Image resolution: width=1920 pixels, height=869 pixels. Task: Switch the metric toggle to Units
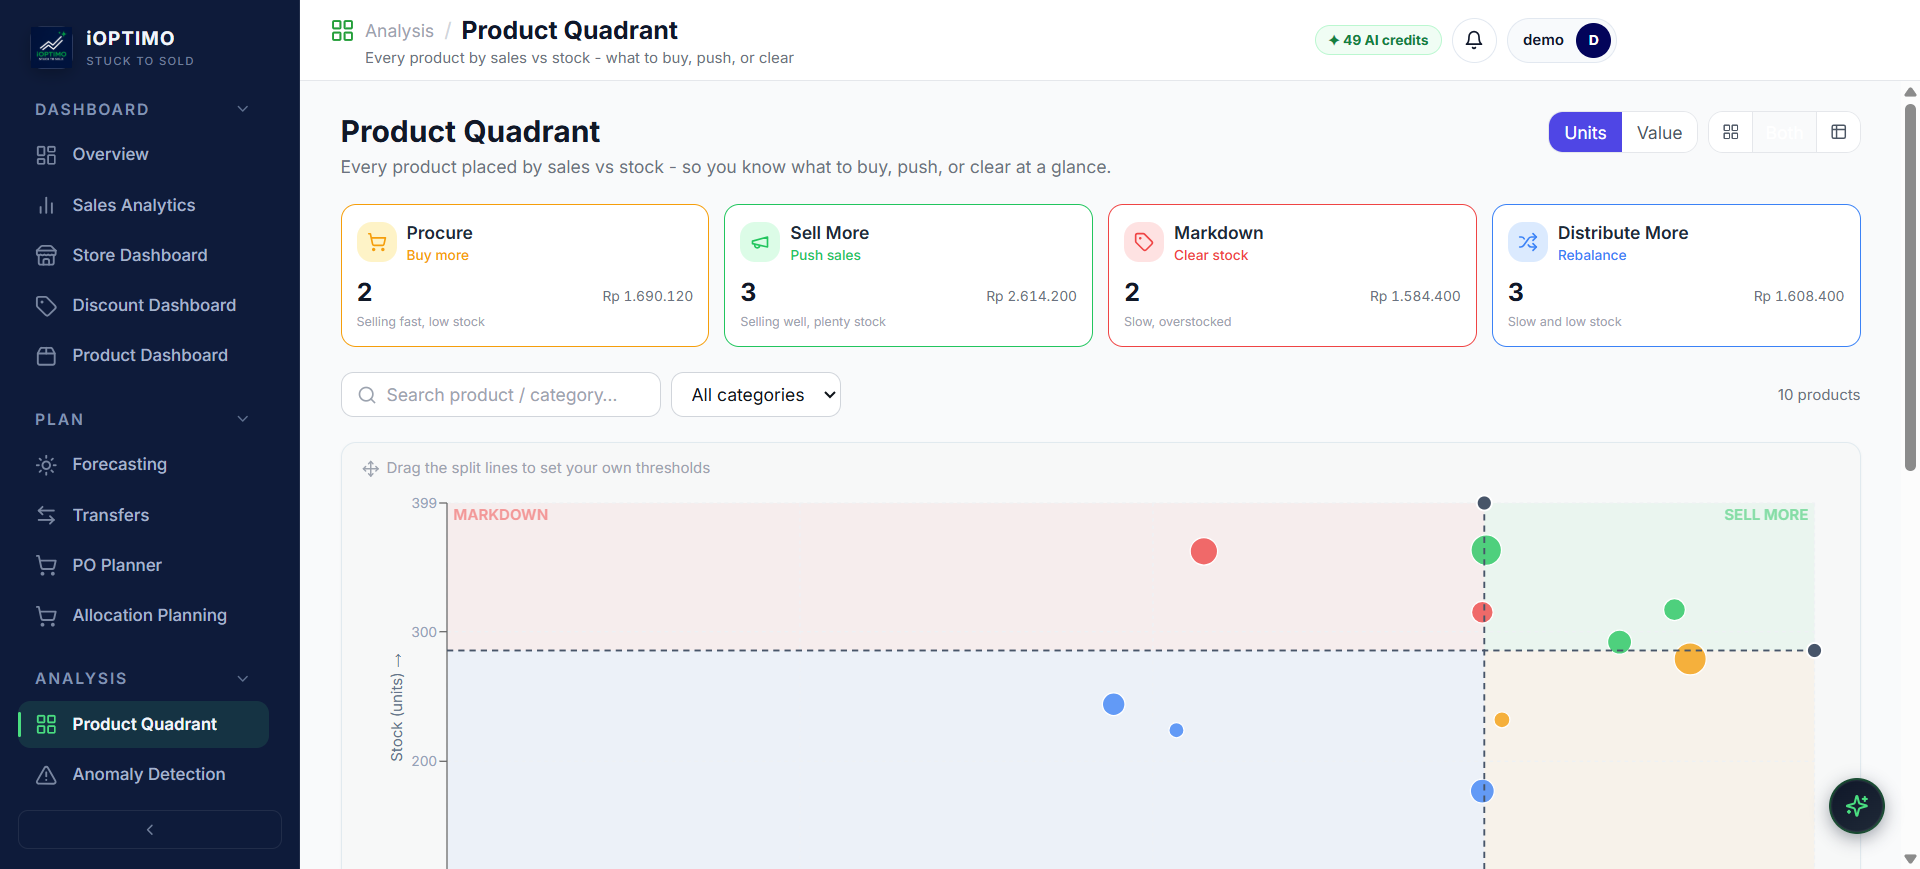pos(1585,132)
